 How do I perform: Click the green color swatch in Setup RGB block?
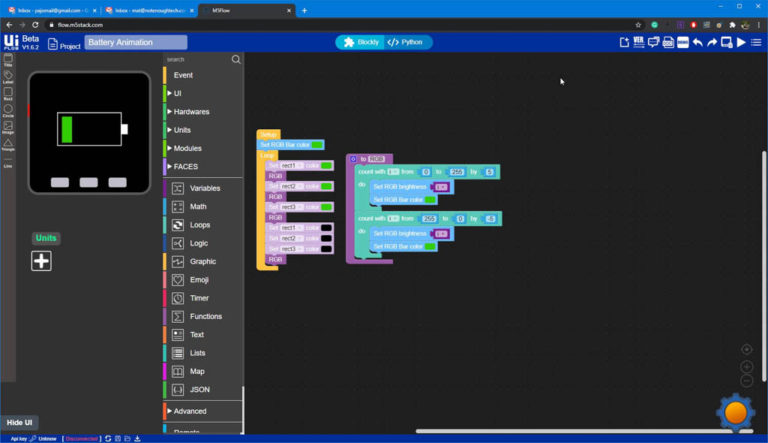317,145
